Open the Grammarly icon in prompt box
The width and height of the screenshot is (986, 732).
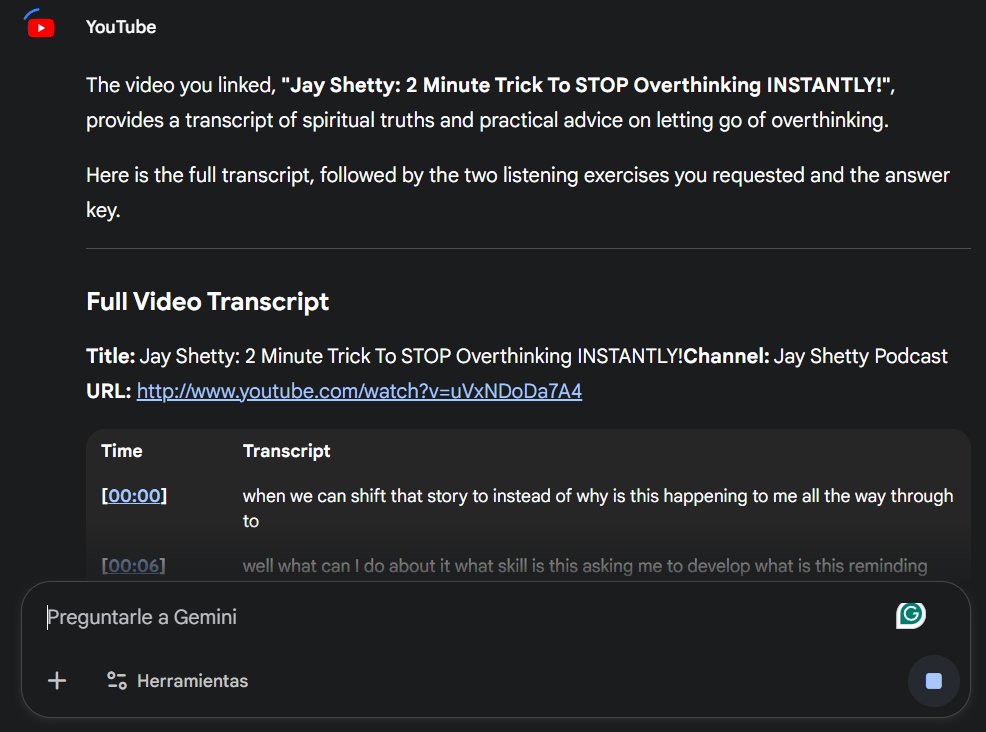click(911, 615)
